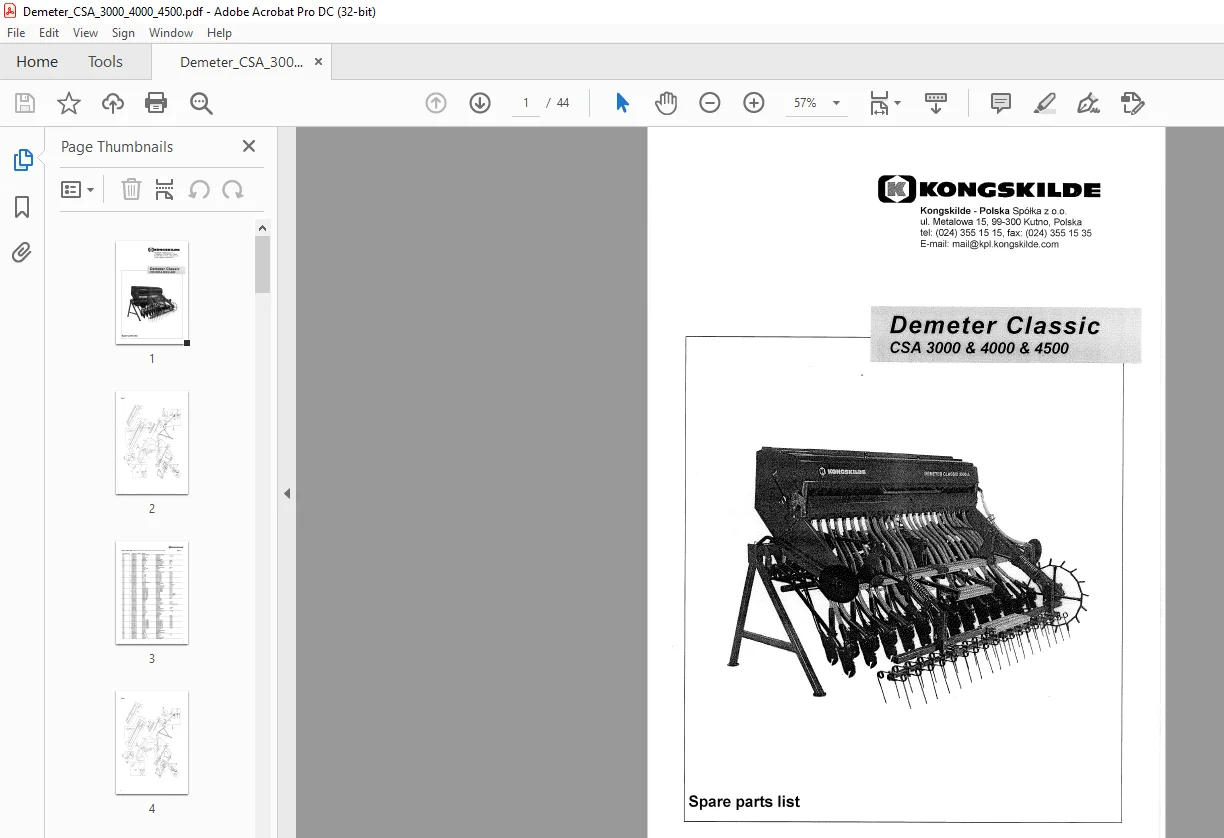Activate the hand pan tool
The height and width of the screenshot is (838, 1224).
[666, 103]
